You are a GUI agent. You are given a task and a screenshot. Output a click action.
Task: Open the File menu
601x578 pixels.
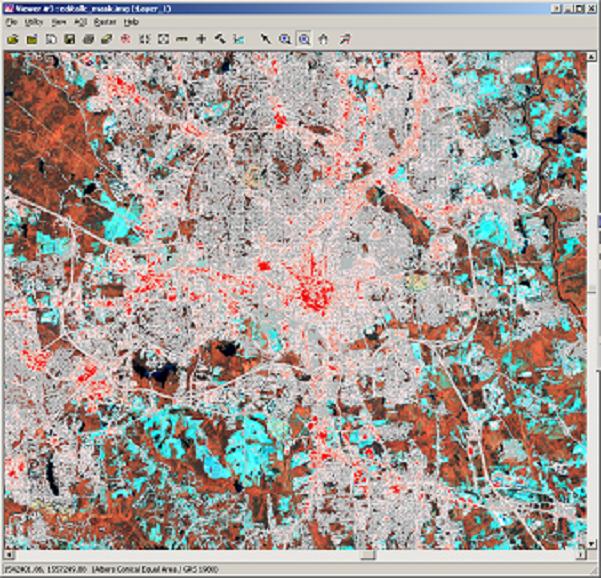[11, 22]
